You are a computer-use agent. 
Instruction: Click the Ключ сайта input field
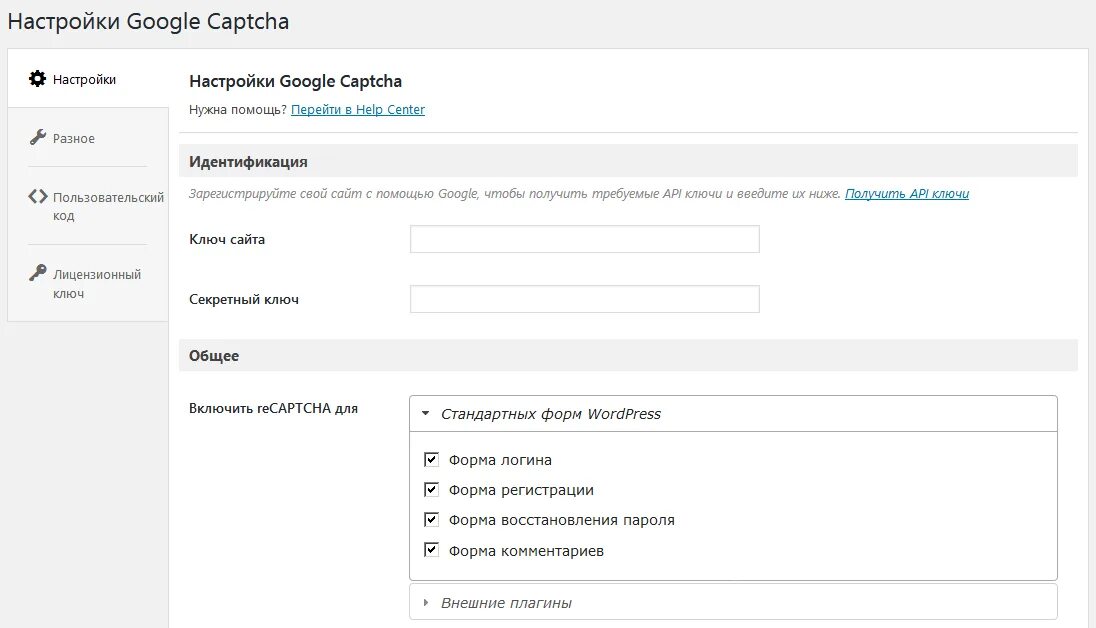coord(585,239)
